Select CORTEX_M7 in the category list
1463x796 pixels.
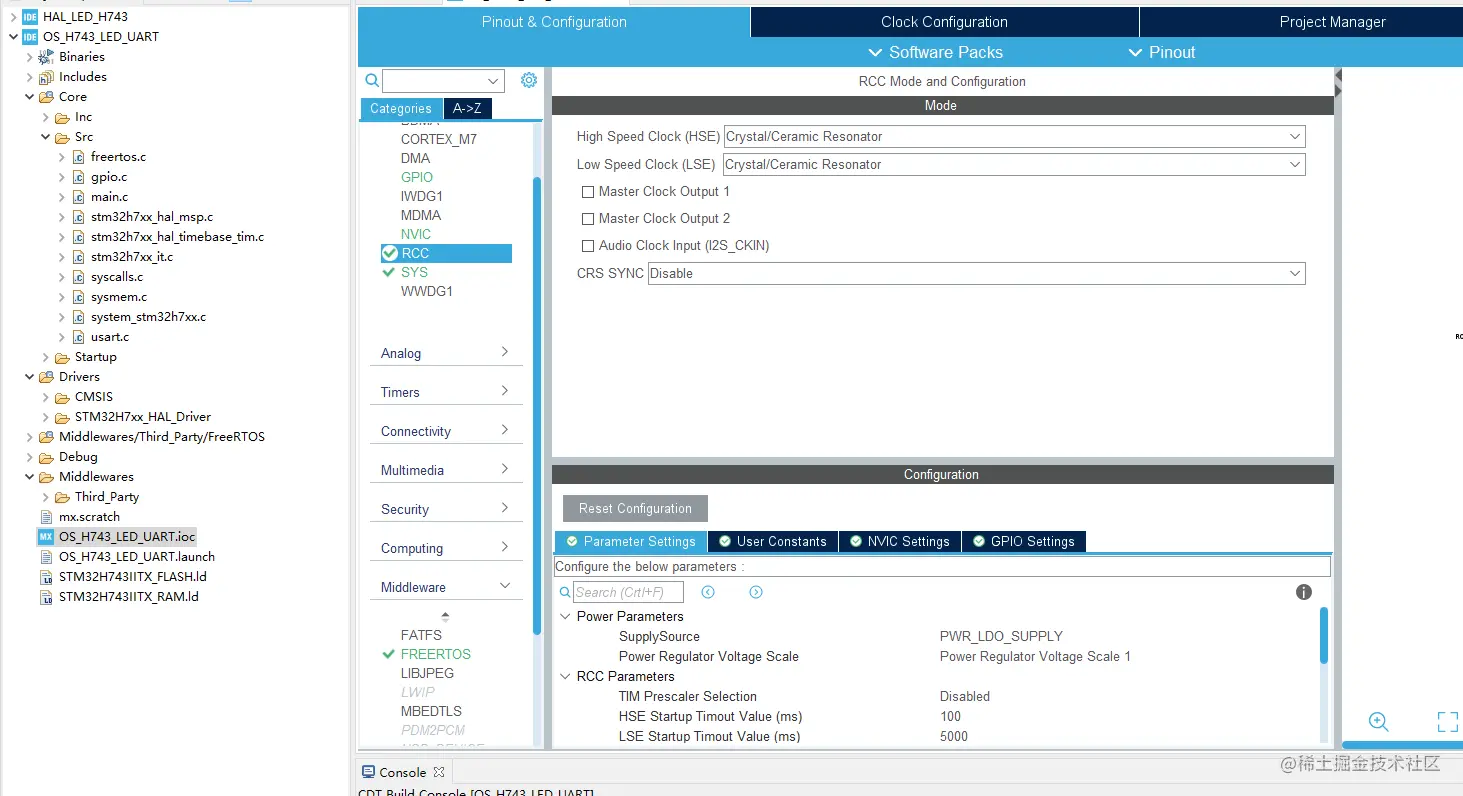tap(439, 139)
